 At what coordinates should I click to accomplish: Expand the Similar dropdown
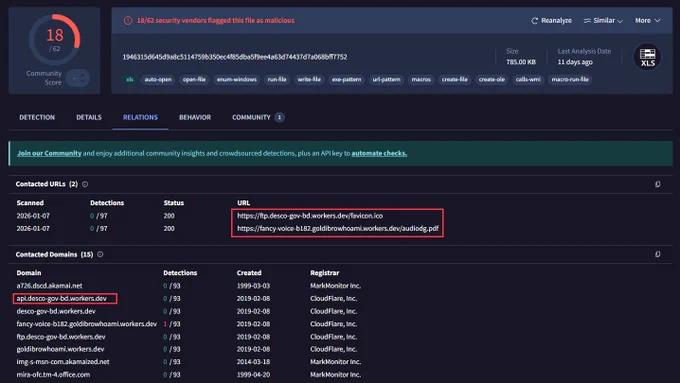(x=603, y=20)
